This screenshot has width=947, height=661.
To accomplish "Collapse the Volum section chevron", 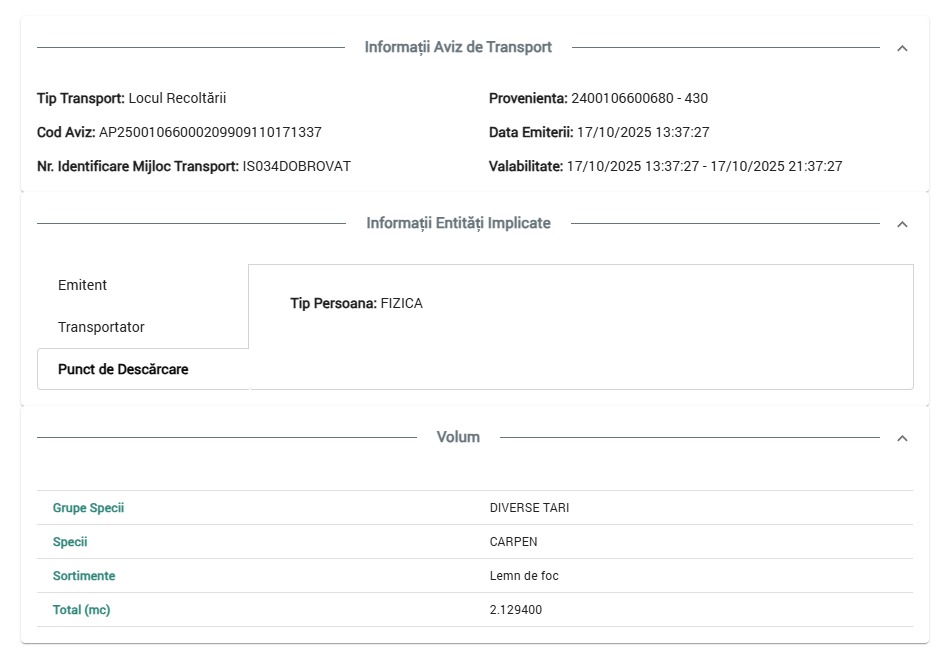I will pos(902,438).
